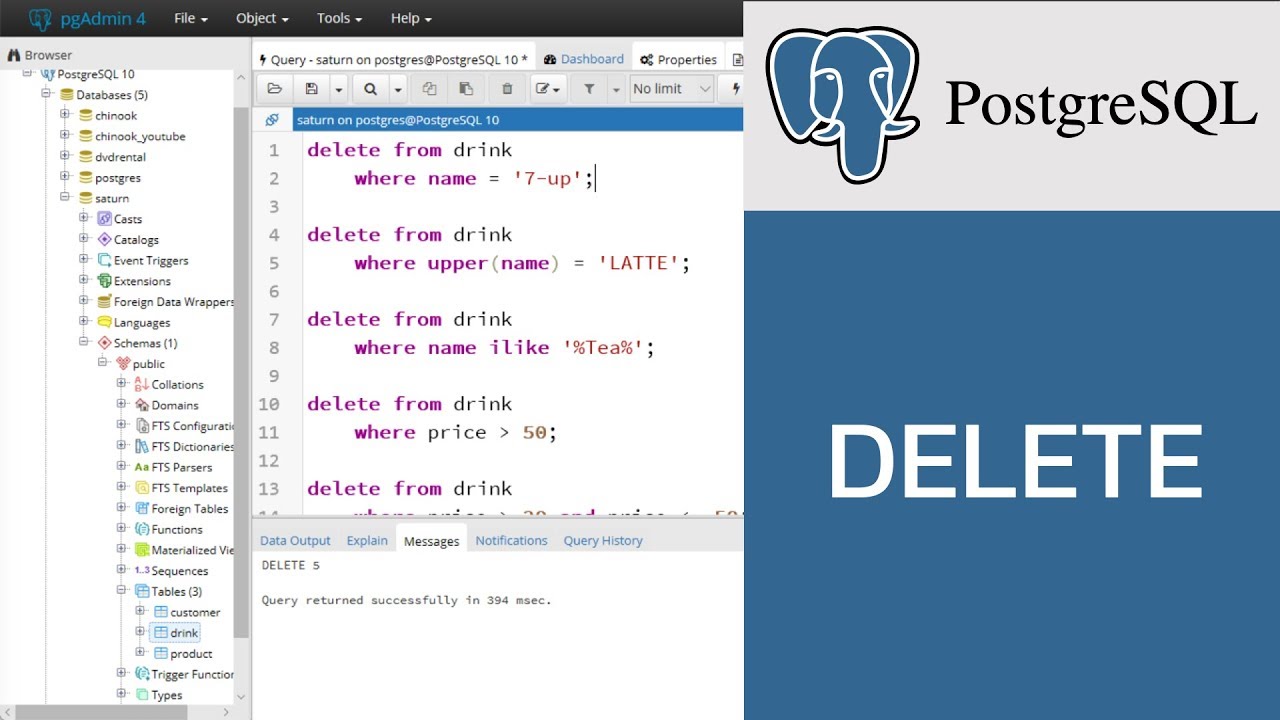
Task: Click the FTS Parsers Aa icon
Action: (142, 467)
